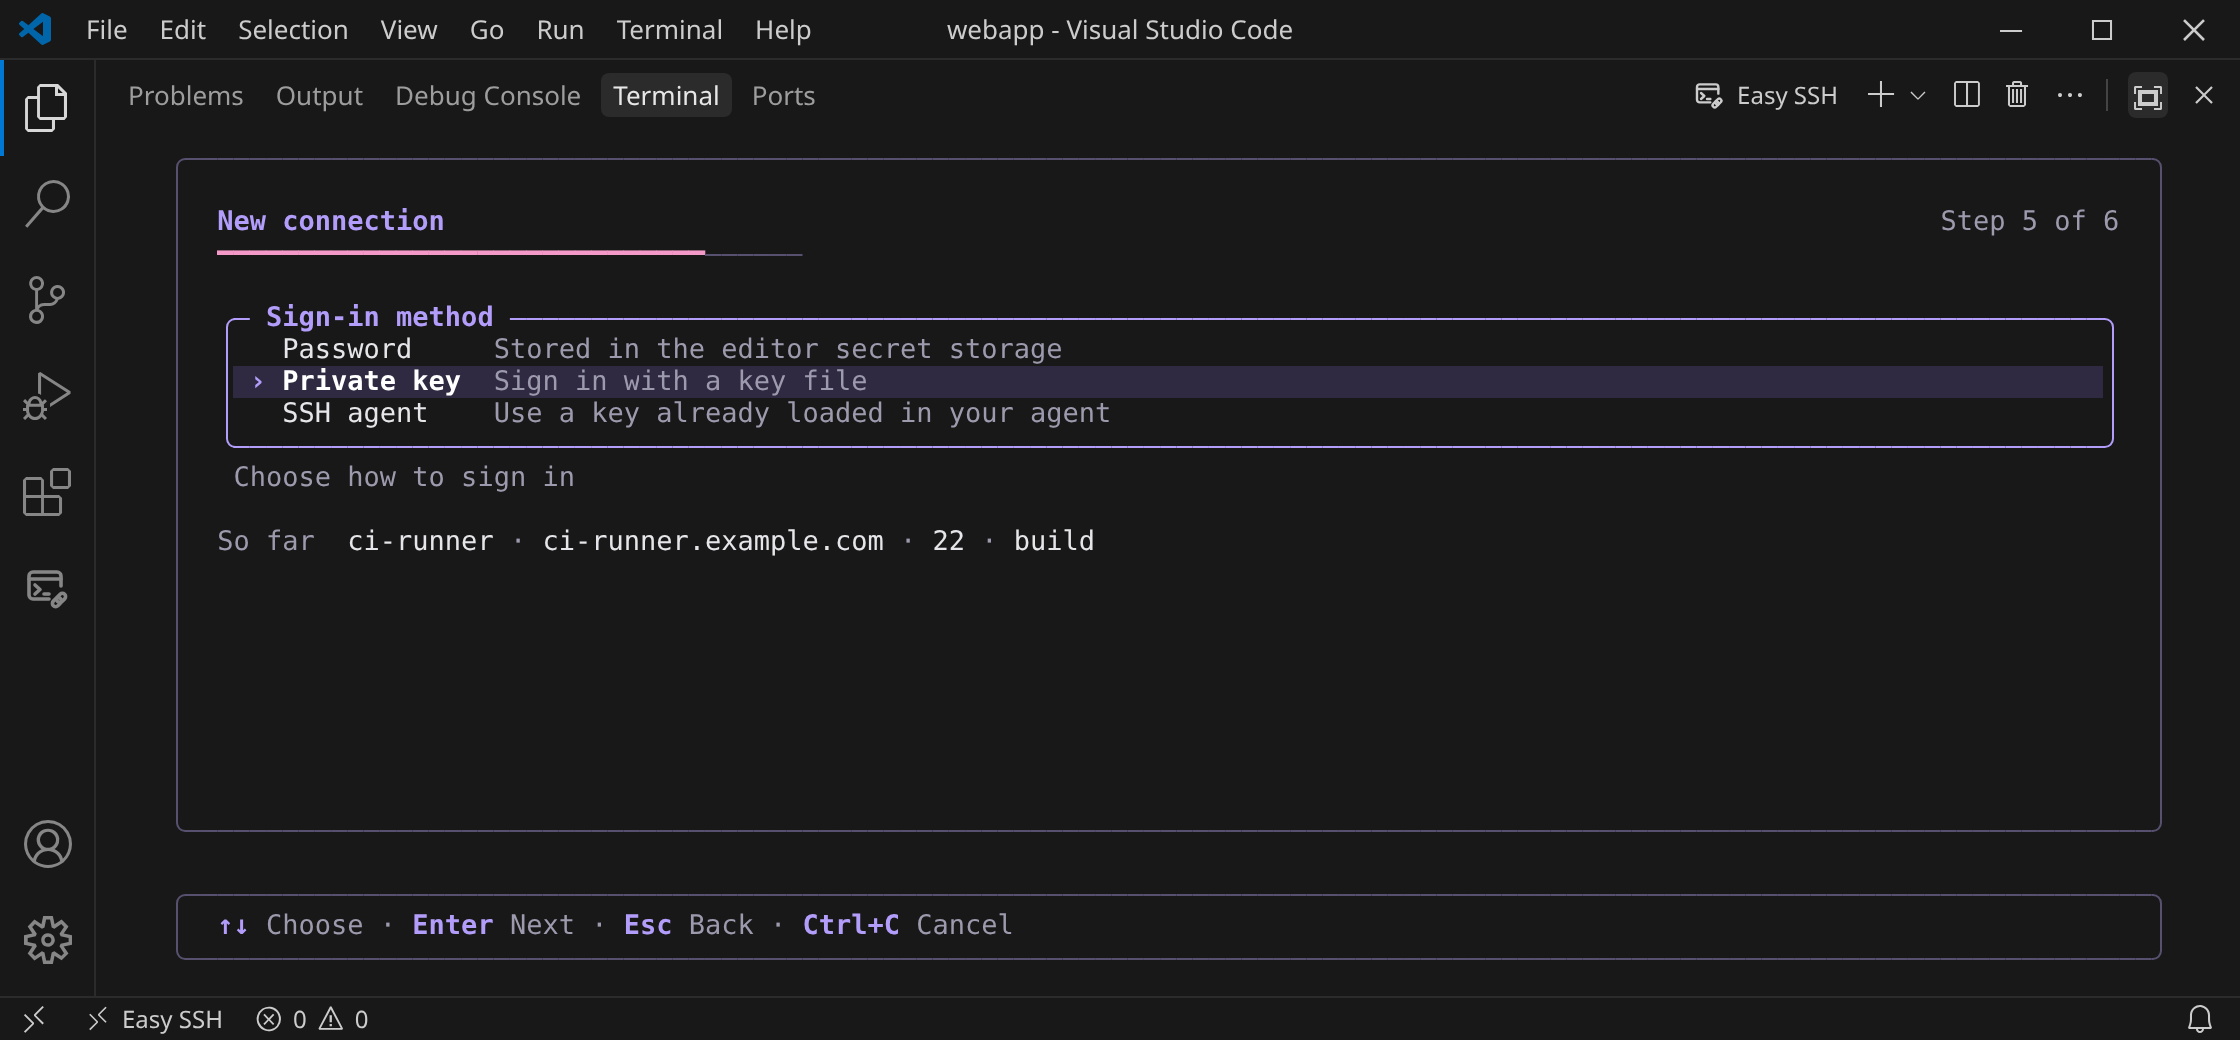Viewport: 2240px width, 1040px height.
Task: Click the ci-runner.example.com host text
Action: coord(713,541)
